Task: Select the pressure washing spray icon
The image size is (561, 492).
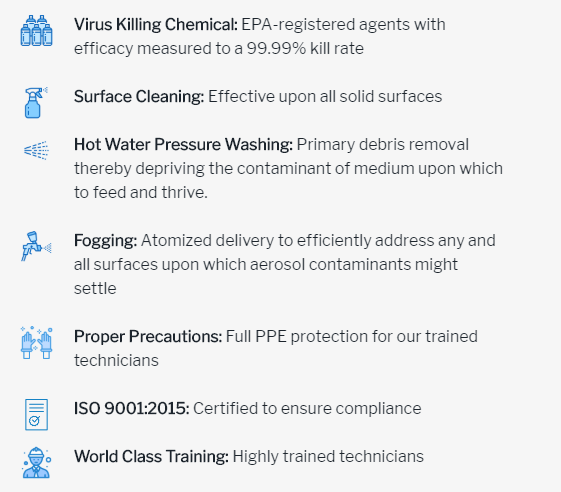Action: point(36,150)
